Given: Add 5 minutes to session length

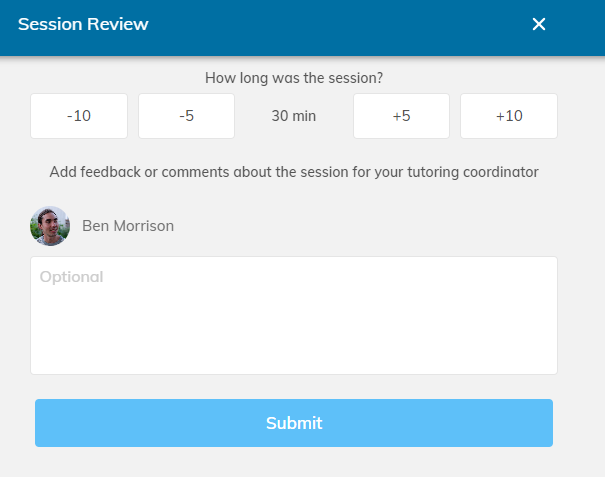Looking at the screenshot, I should tap(401, 116).
